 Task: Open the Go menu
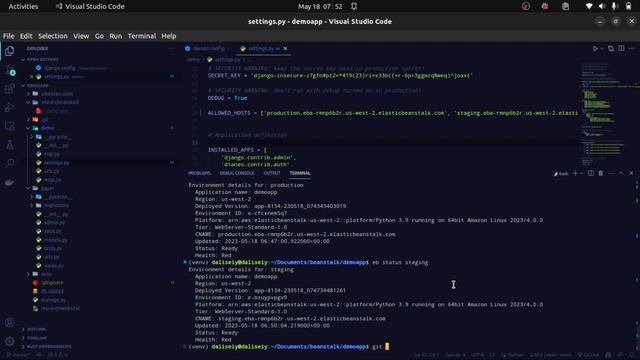99,36
